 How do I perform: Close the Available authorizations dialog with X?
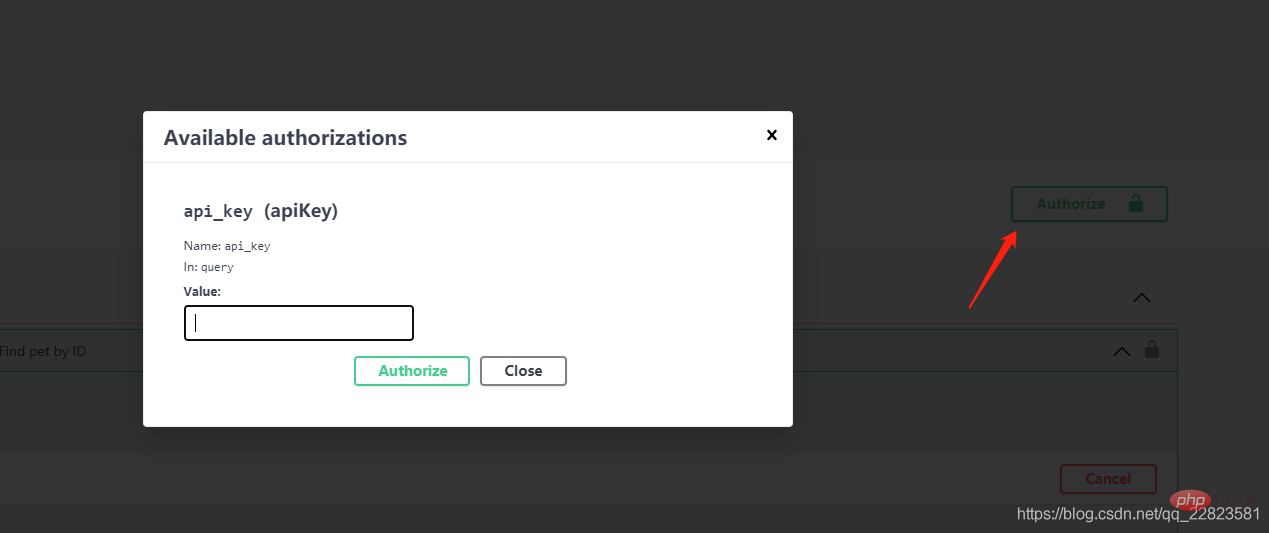point(771,135)
